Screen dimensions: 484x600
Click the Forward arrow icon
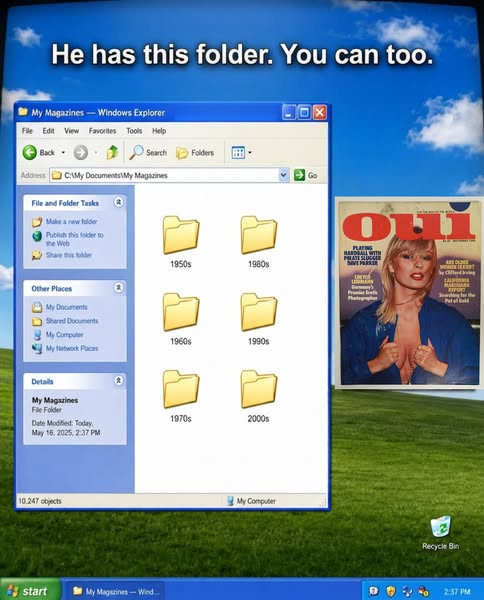80,152
